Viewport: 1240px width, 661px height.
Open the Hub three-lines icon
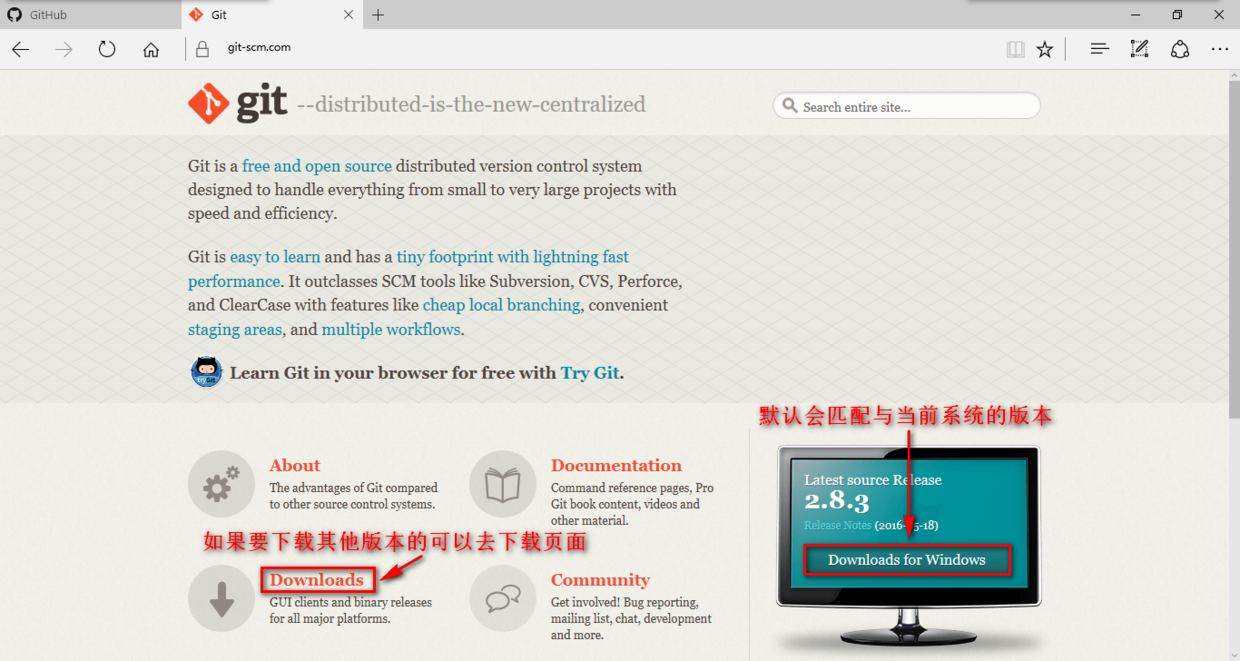[x=1100, y=48]
